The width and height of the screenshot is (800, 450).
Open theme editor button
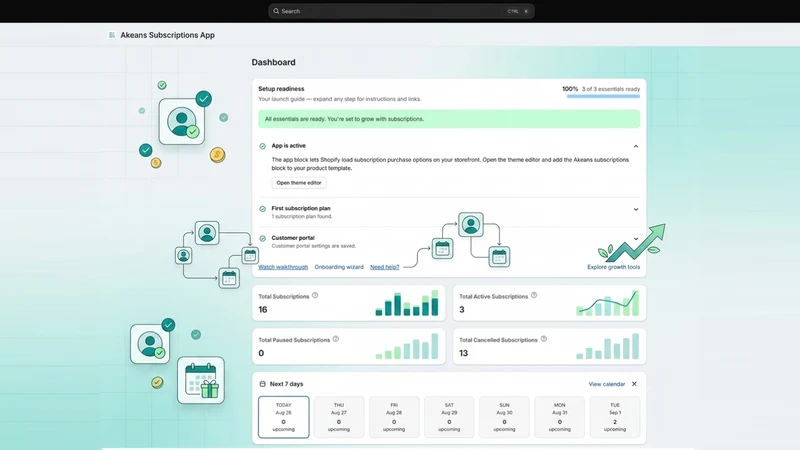tap(299, 183)
